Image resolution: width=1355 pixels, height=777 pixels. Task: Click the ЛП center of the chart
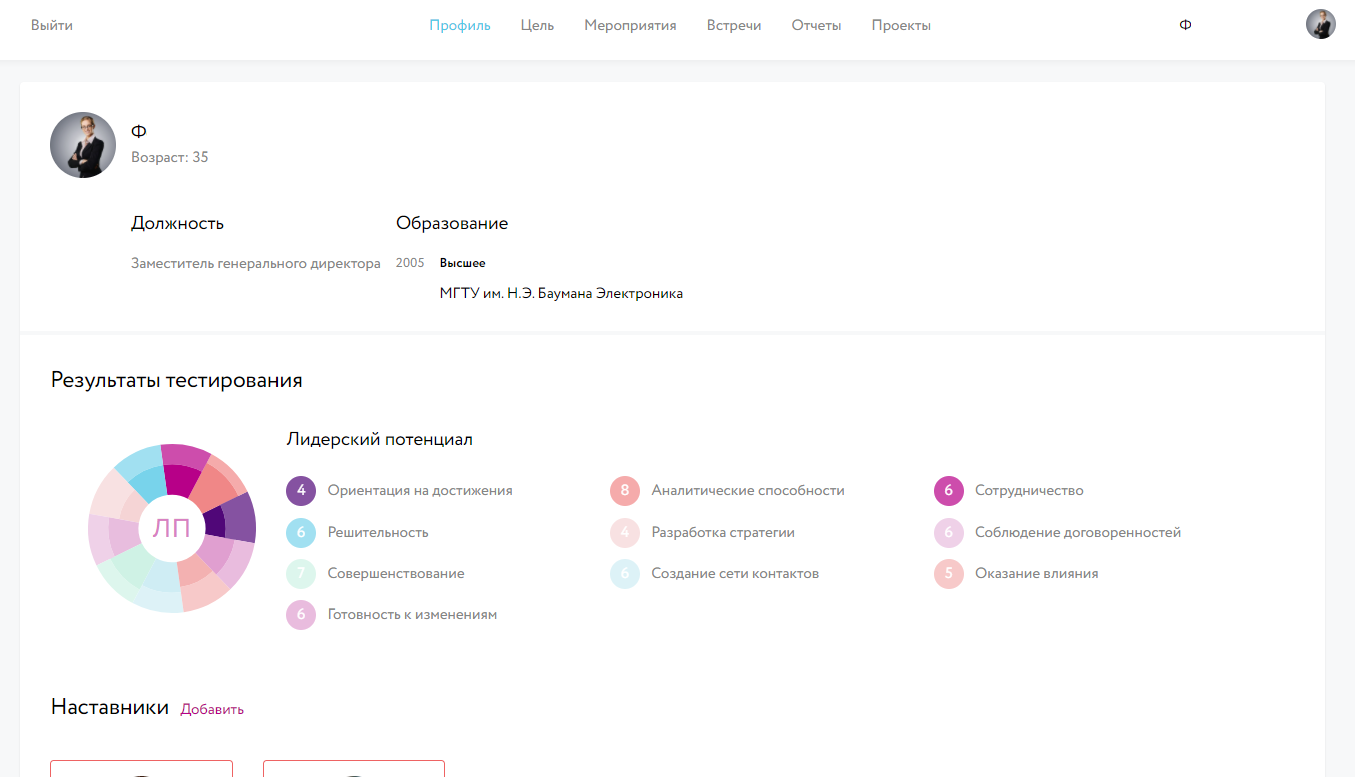click(171, 528)
